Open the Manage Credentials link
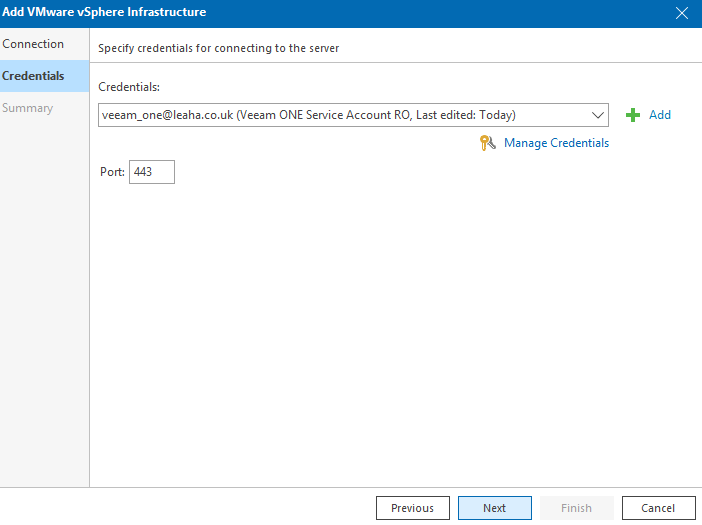 [556, 143]
